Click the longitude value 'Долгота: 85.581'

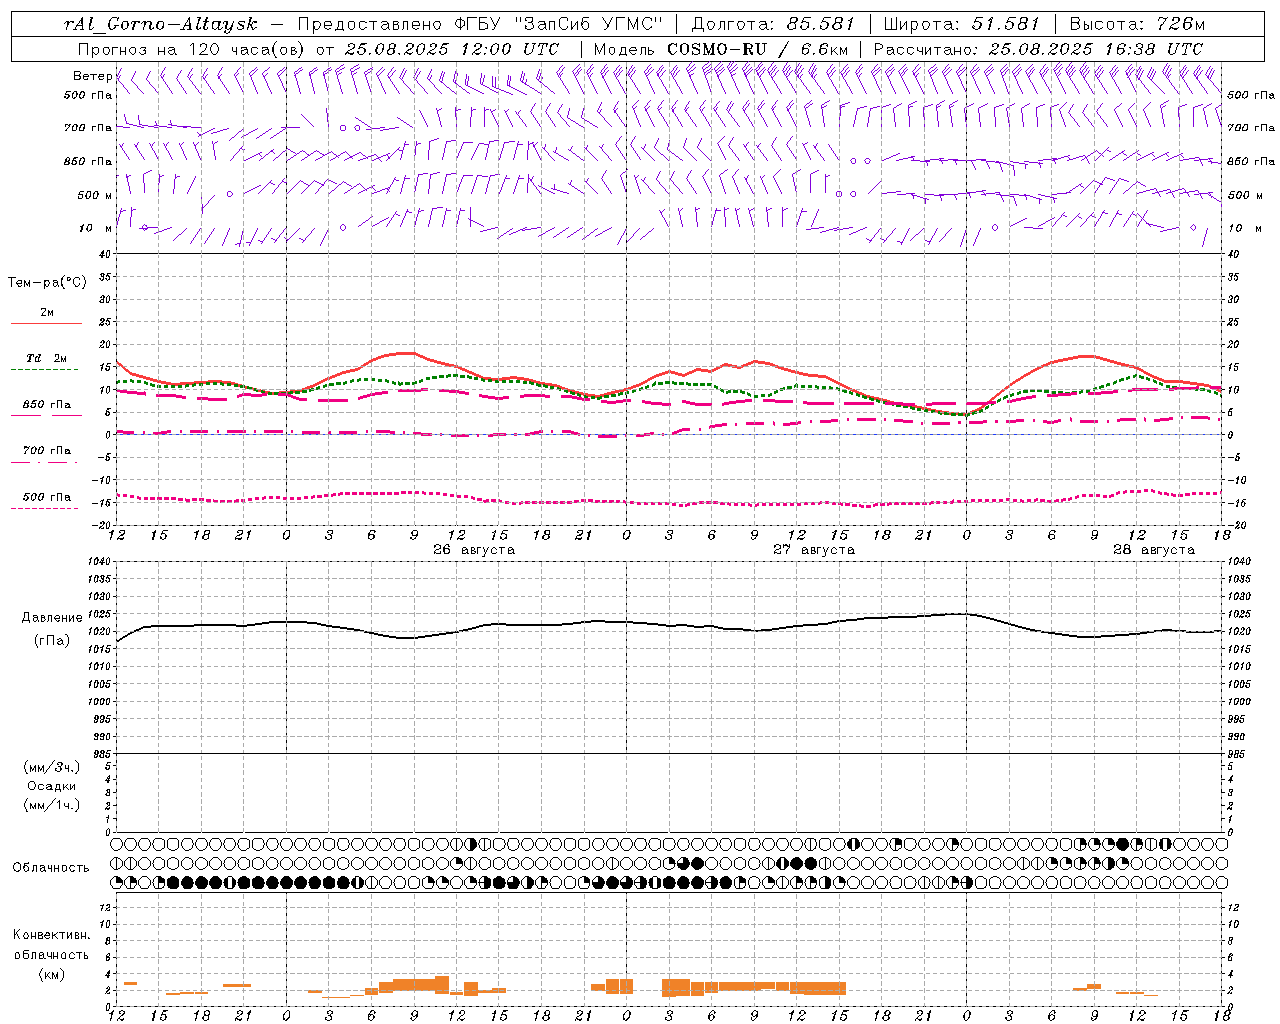[773, 24]
